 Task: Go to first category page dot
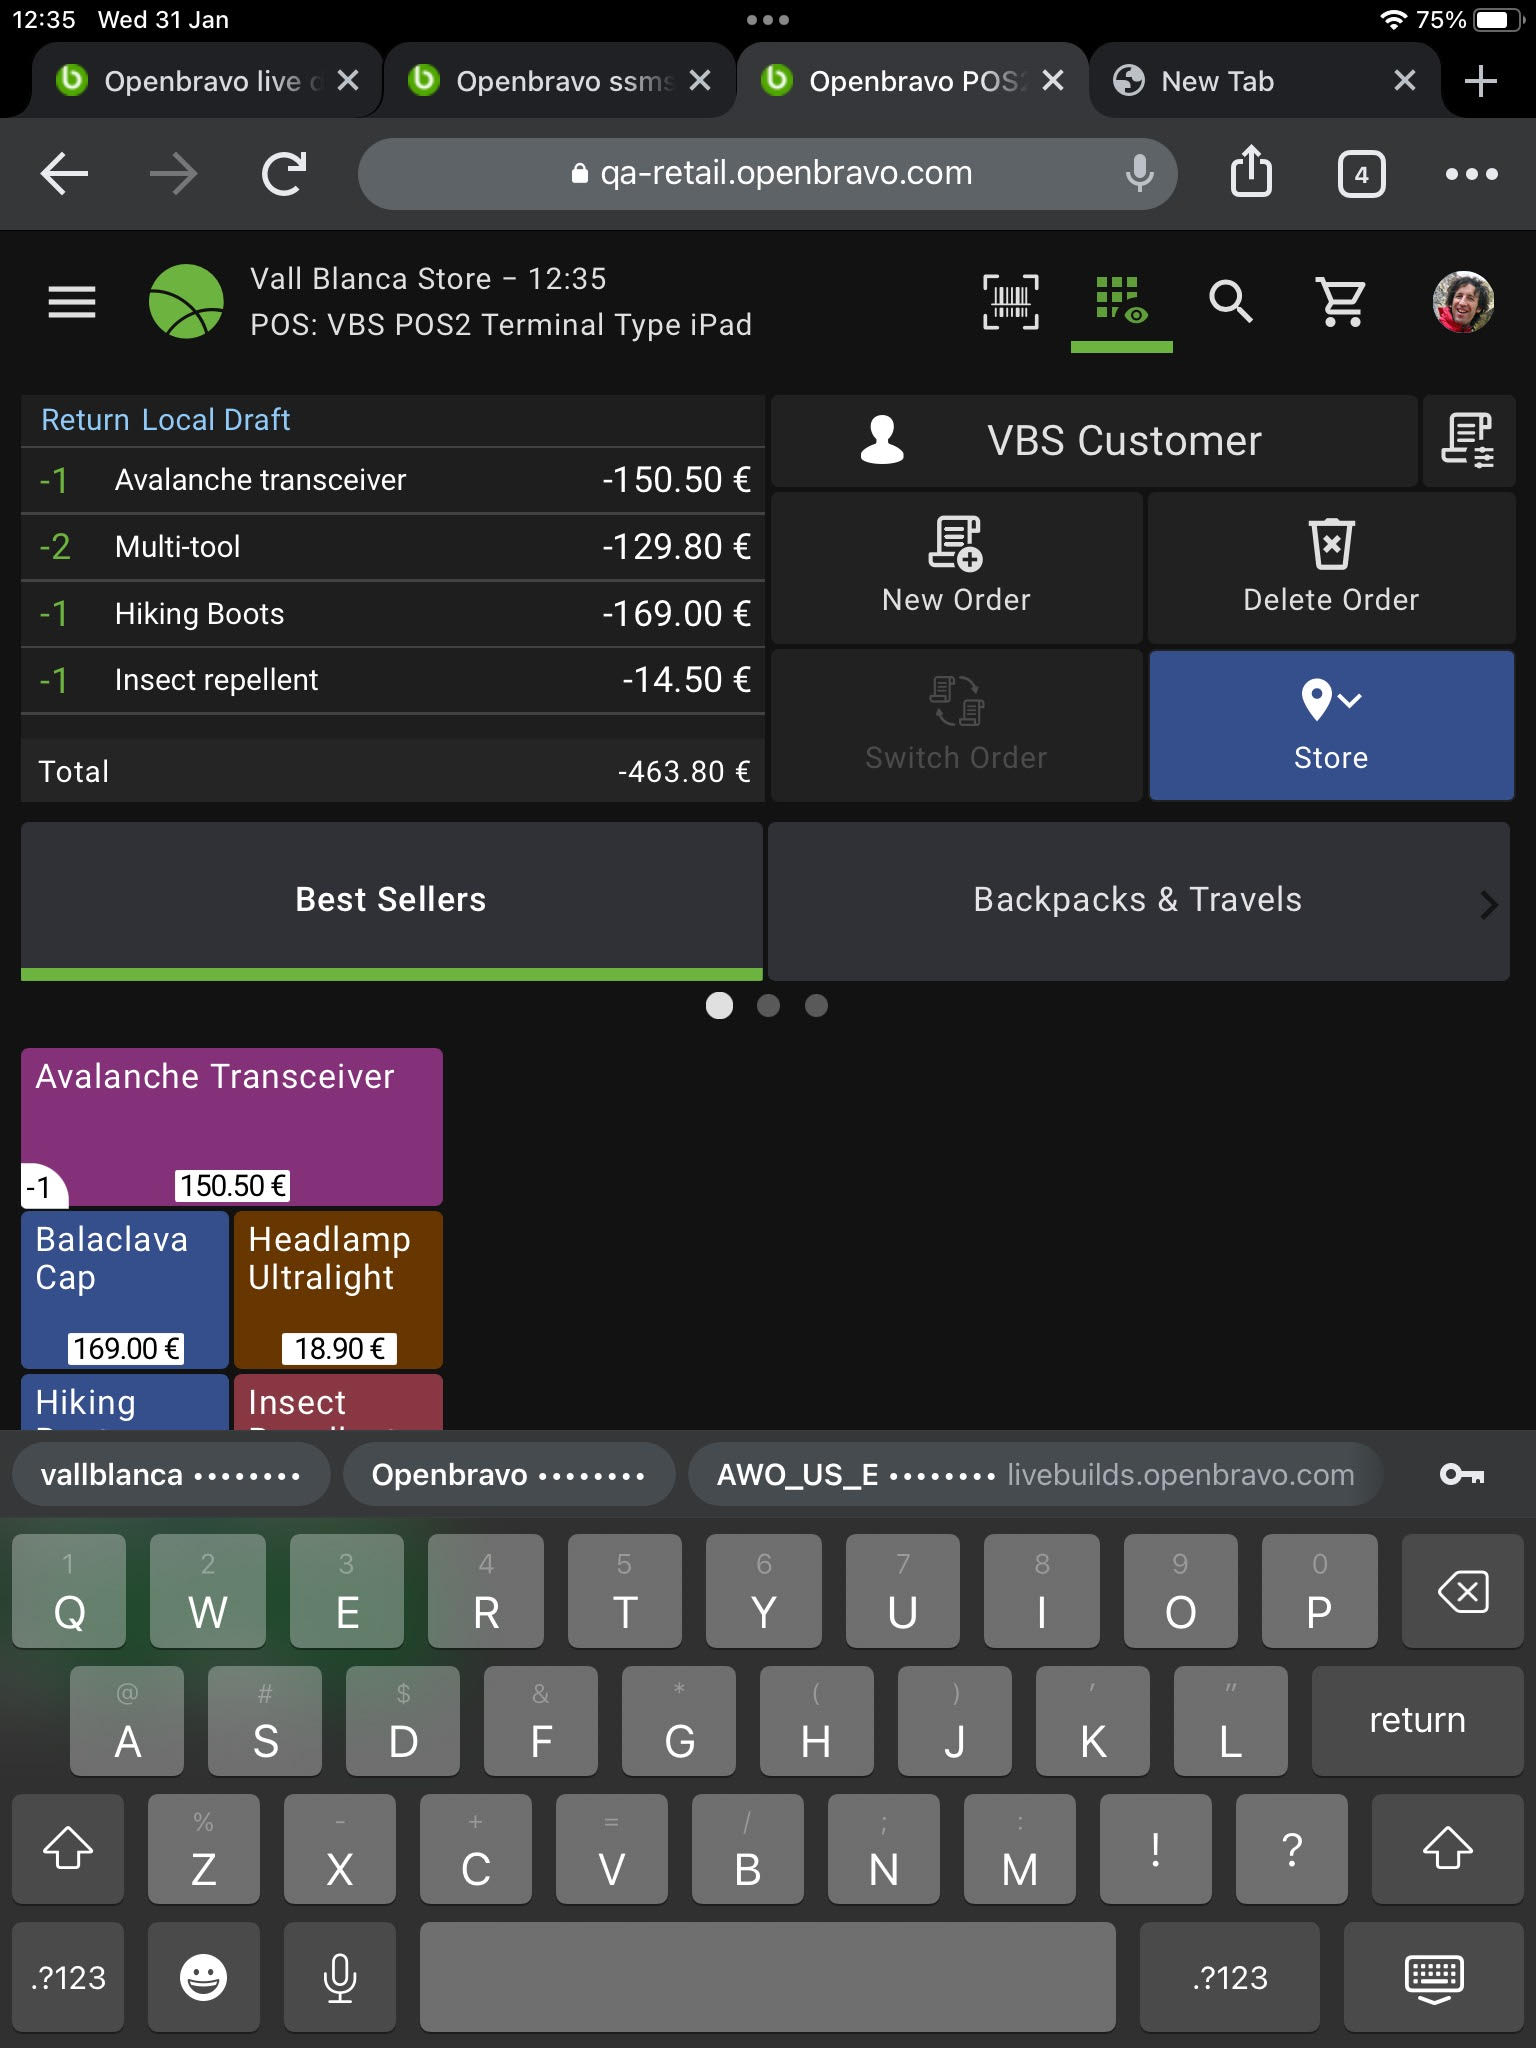coord(719,1005)
